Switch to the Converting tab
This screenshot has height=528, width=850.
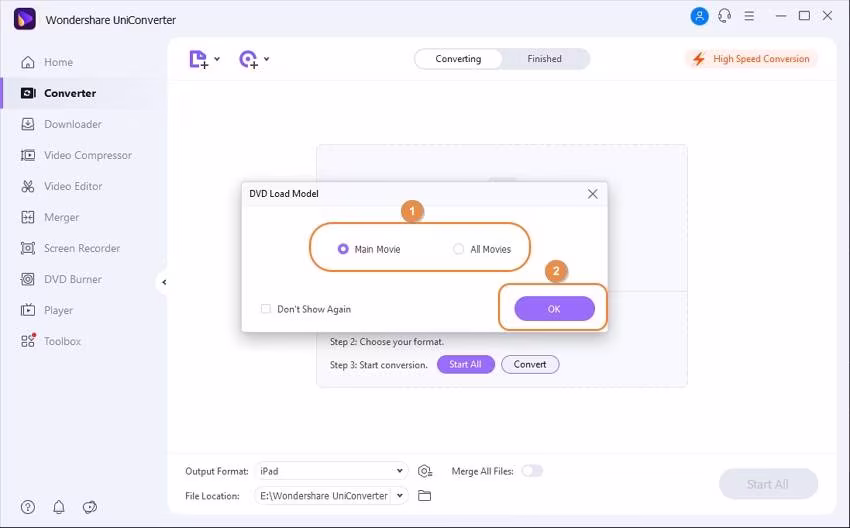pos(458,59)
